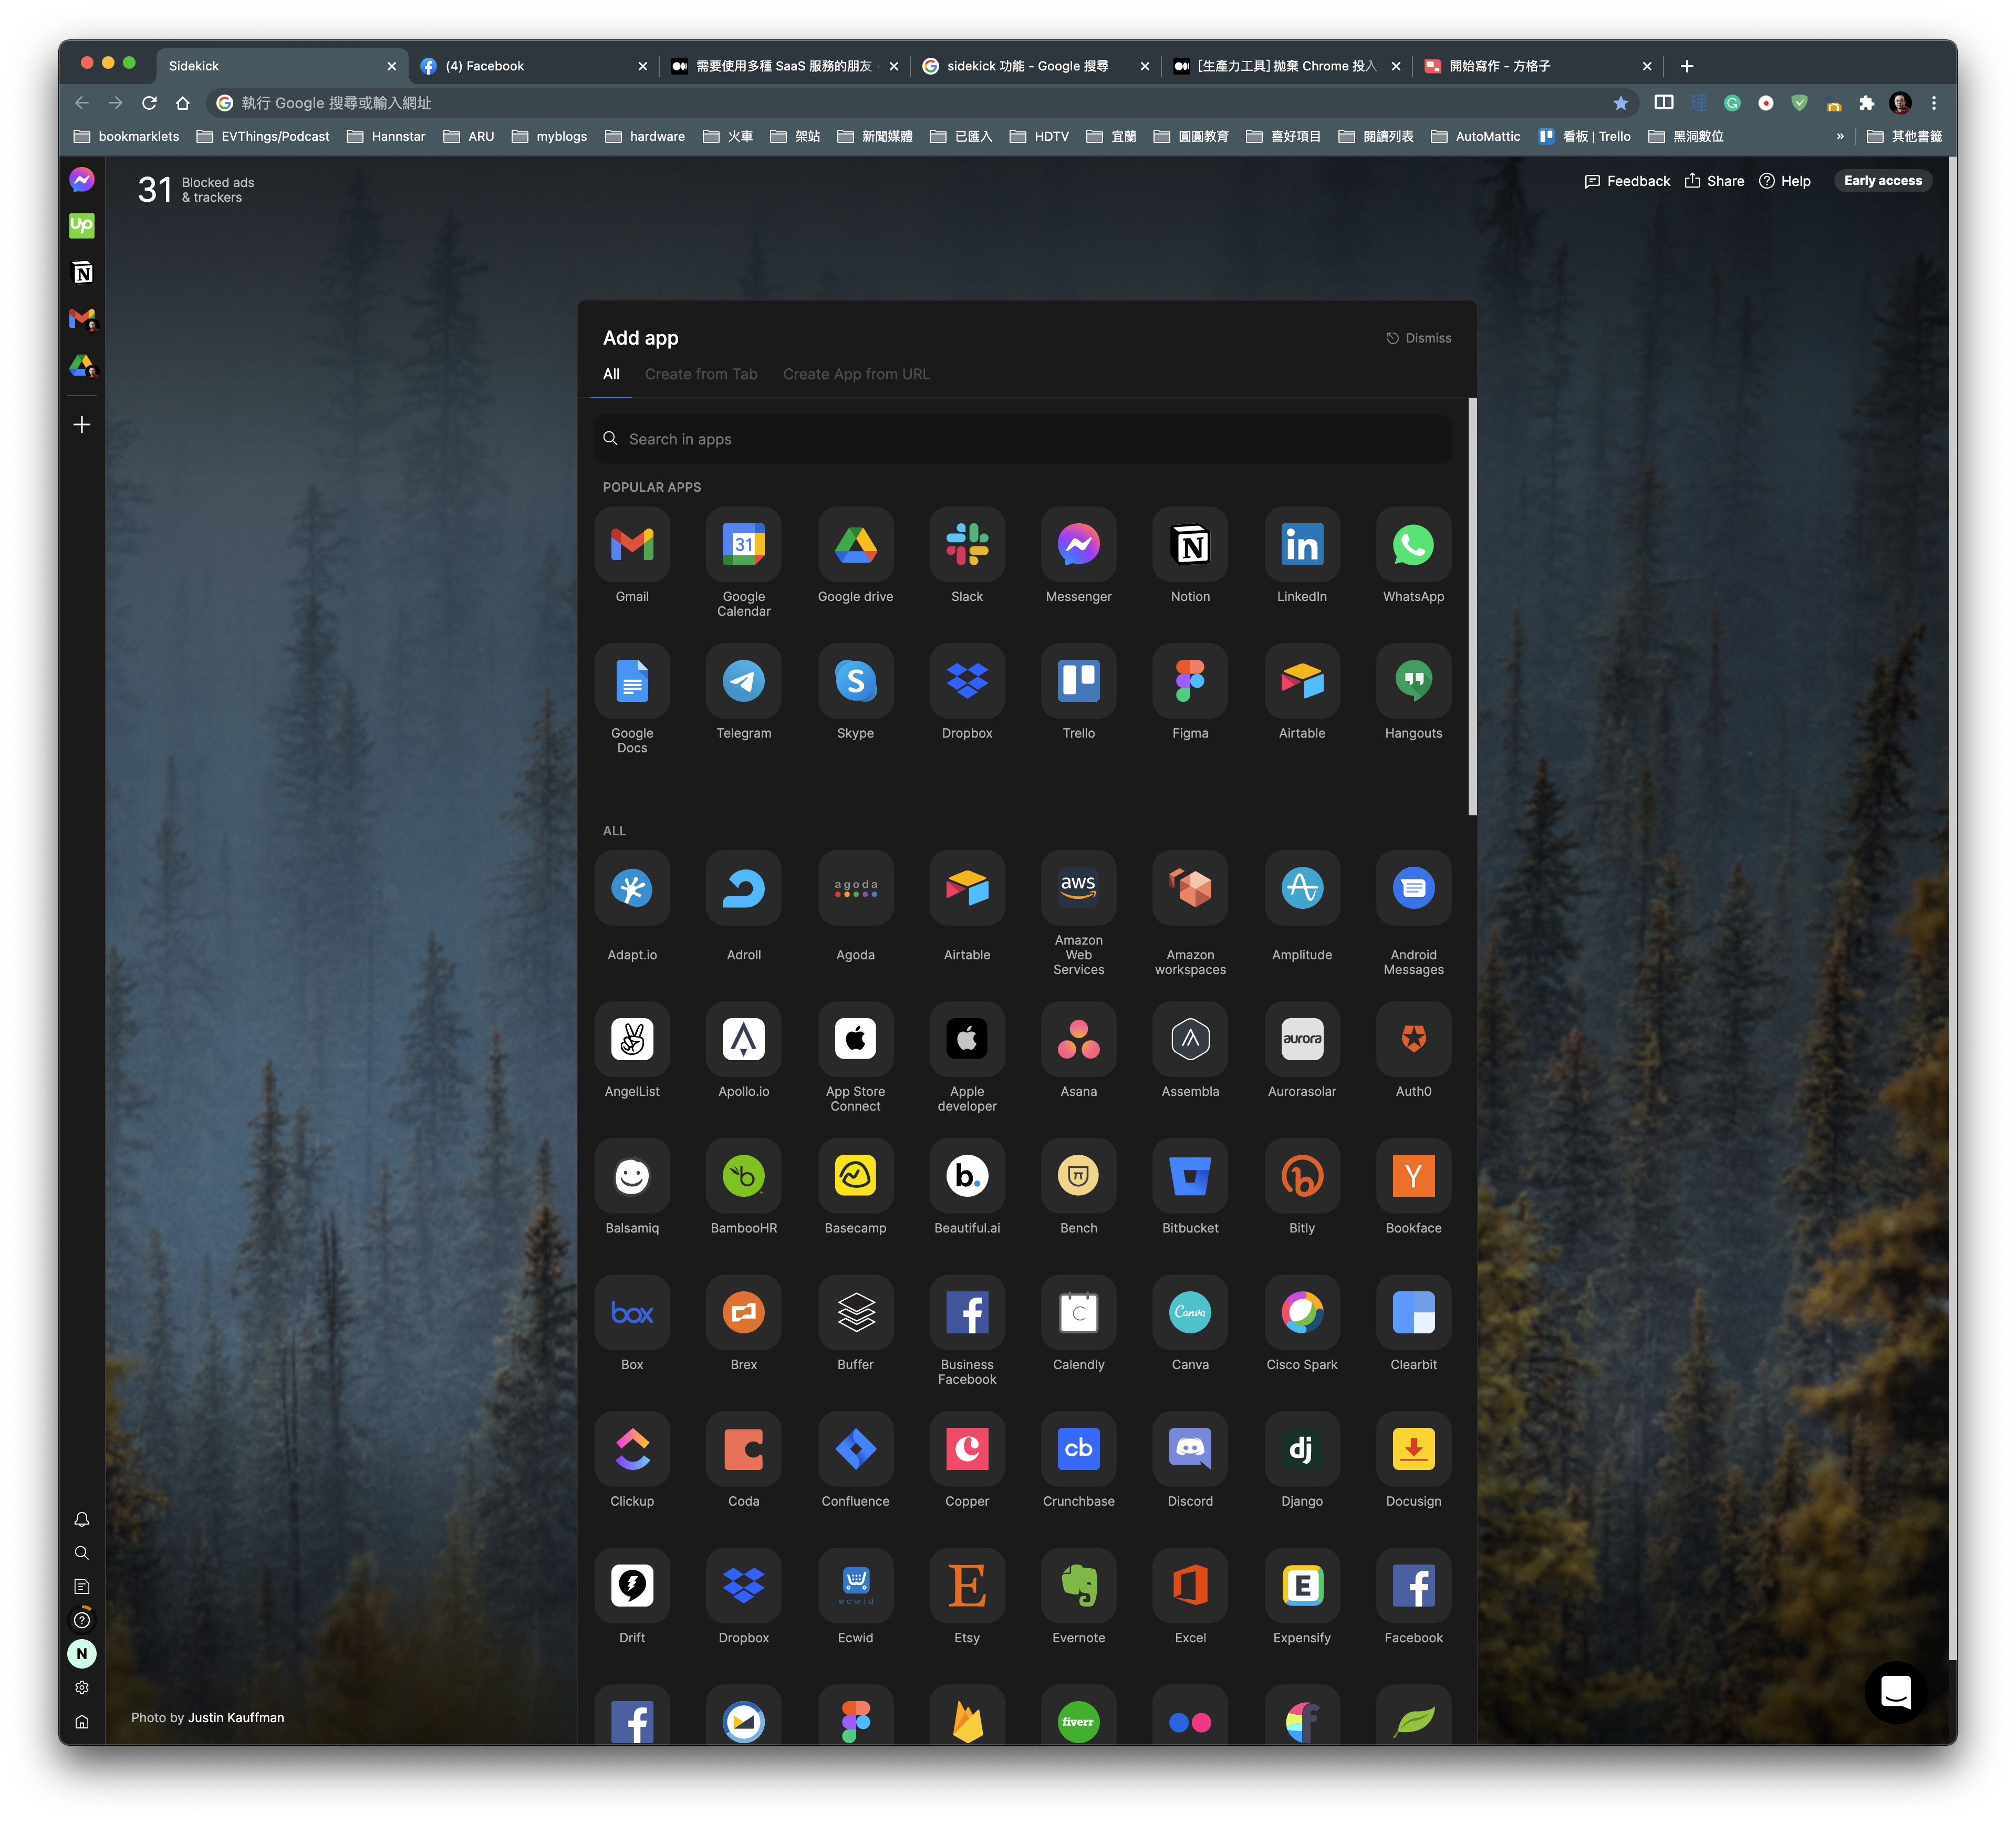Screen dimensions: 2016x1823
Task: Click the Early access badge
Action: coord(1882,181)
